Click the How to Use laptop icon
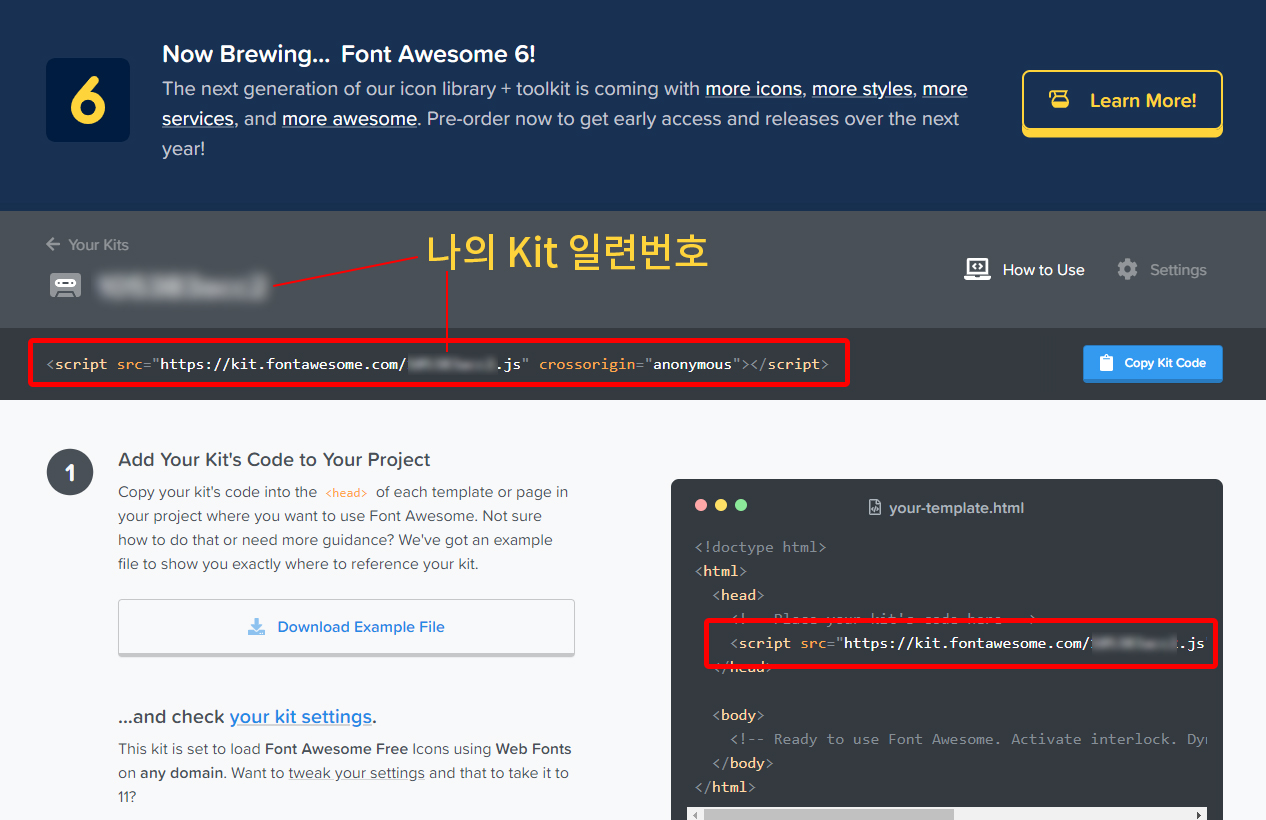The image size is (1266, 820). 977,269
